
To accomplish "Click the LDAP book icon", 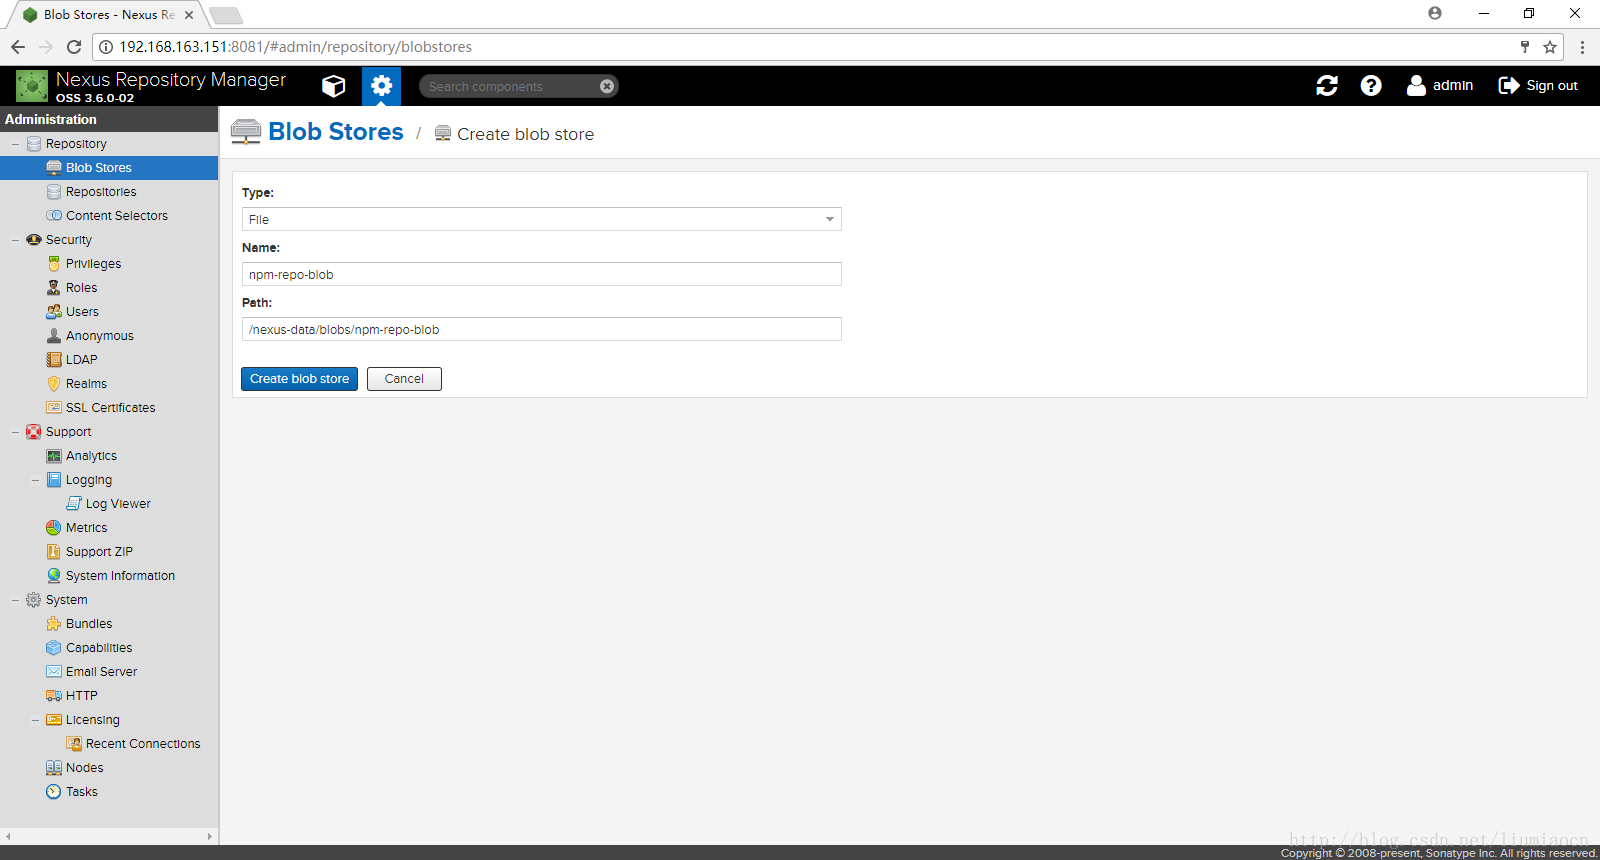I will (x=54, y=360).
